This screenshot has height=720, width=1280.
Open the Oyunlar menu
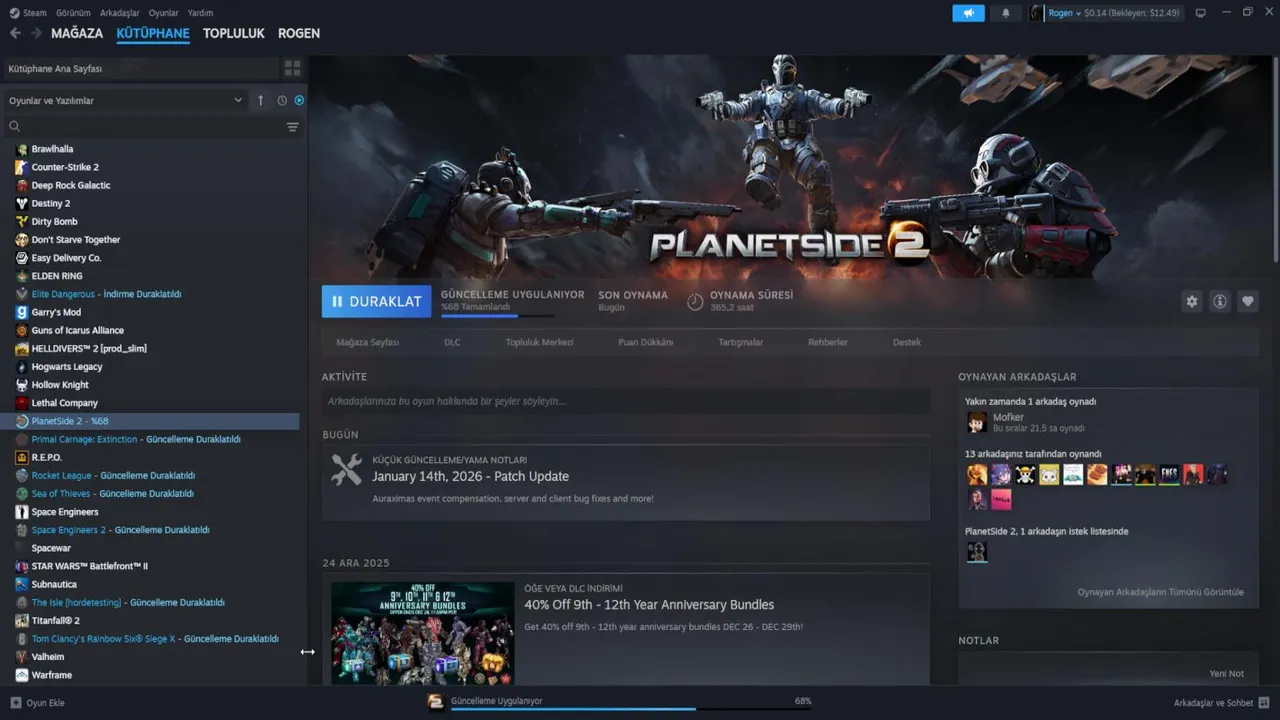click(164, 13)
